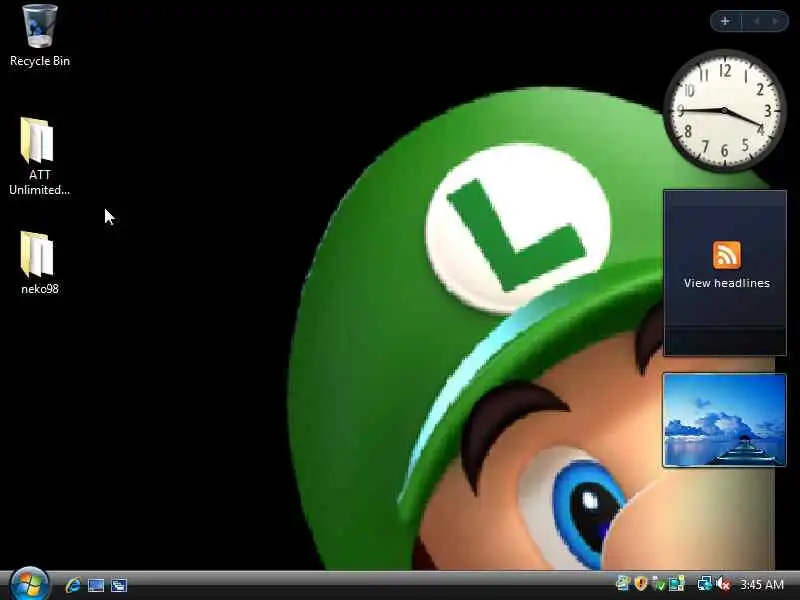Click the 3:45 AM taskbar clock
800x600 pixels.
coord(762,584)
